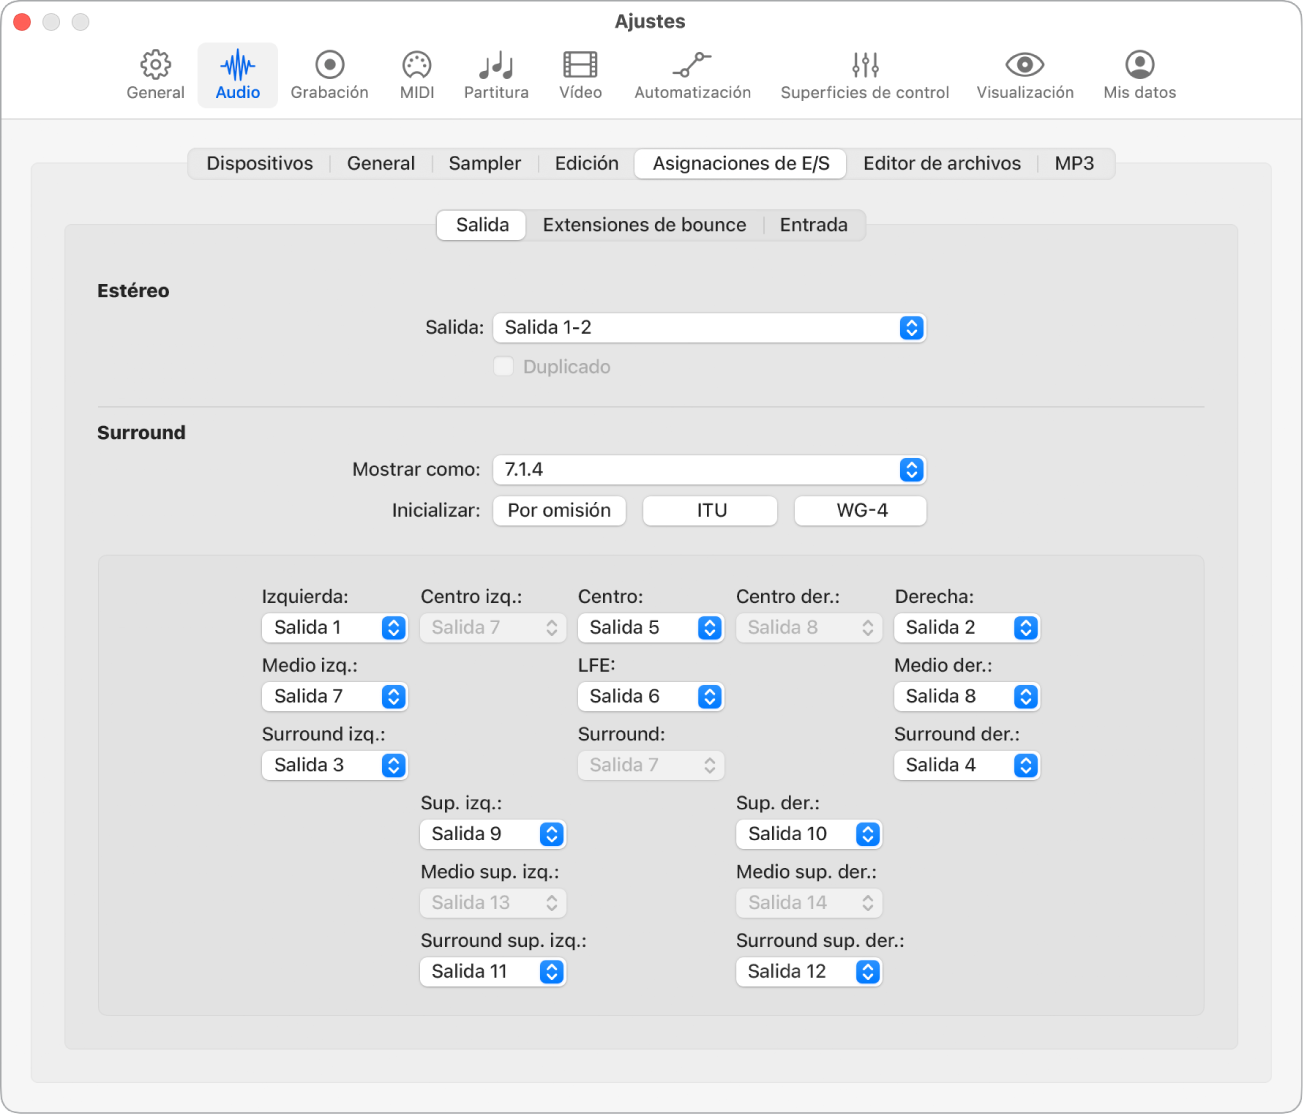Viewport: 1303px width, 1115px height.
Task: Open MIDI settings palette icon
Action: tap(416, 66)
